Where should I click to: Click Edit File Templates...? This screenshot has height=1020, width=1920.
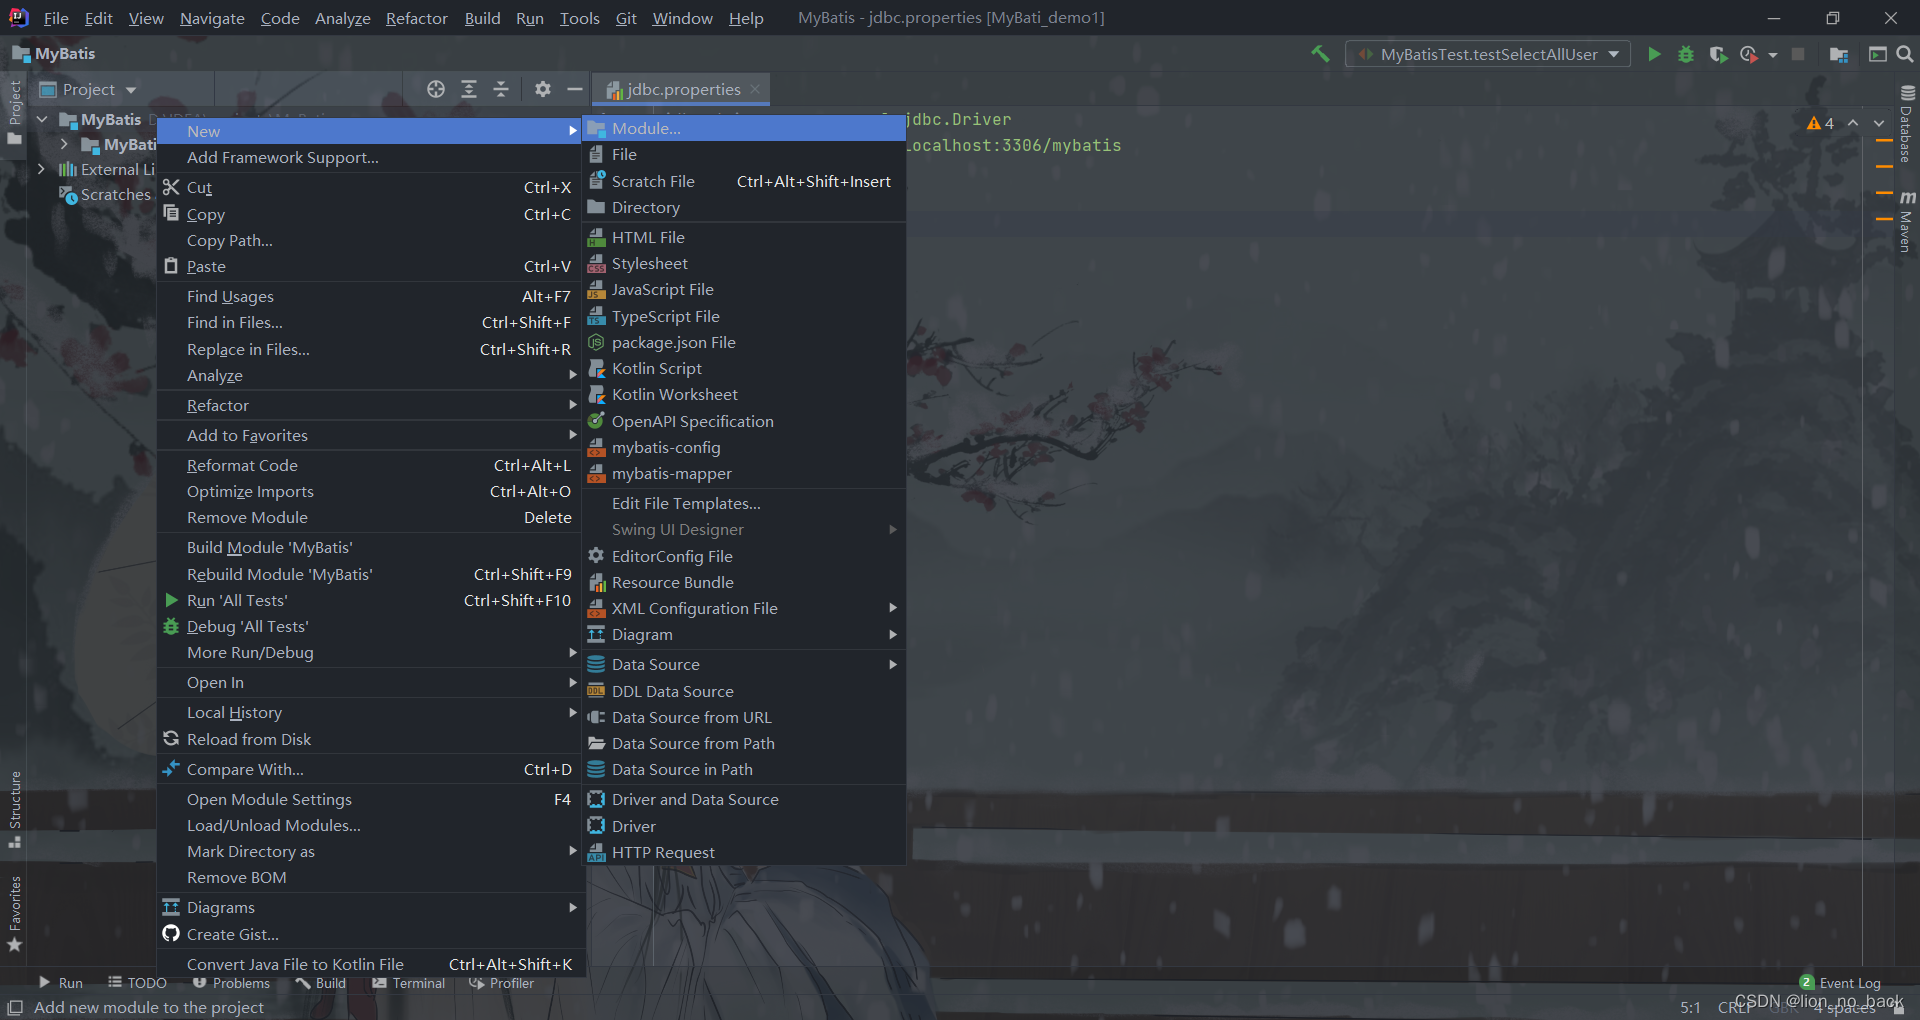click(744, 503)
